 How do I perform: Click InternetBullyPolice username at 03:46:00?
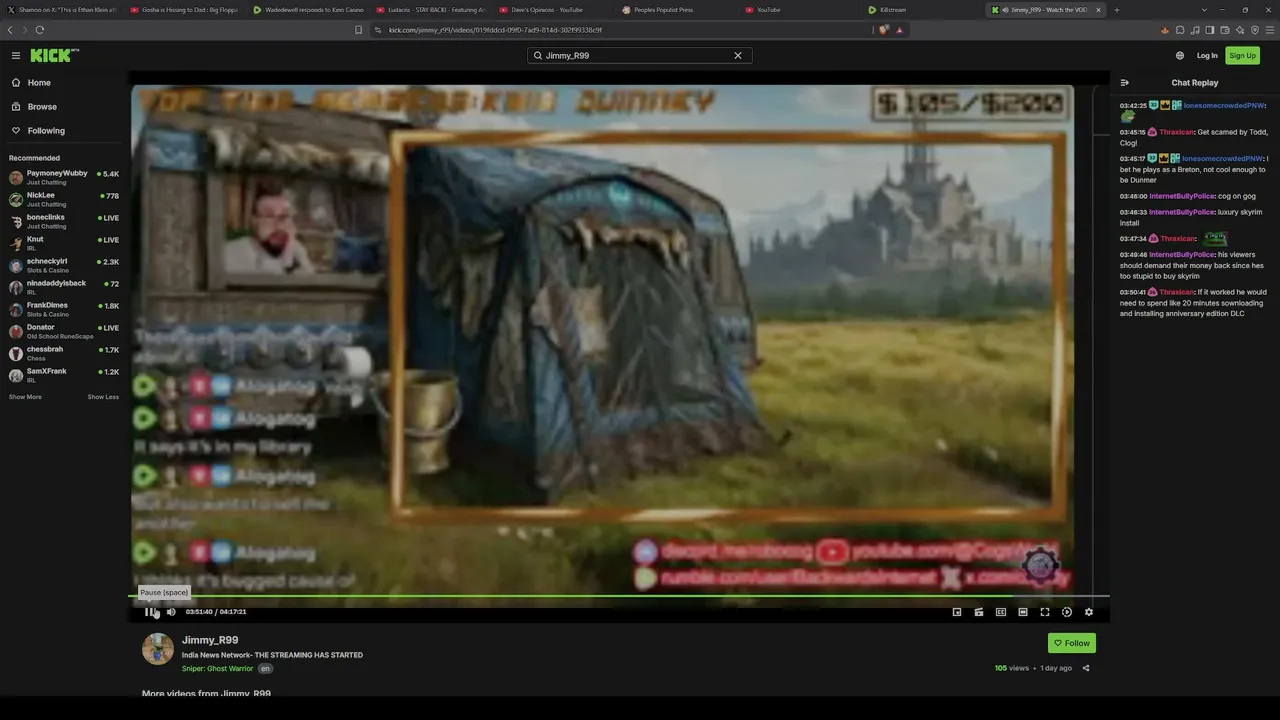tap(1182, 196)
